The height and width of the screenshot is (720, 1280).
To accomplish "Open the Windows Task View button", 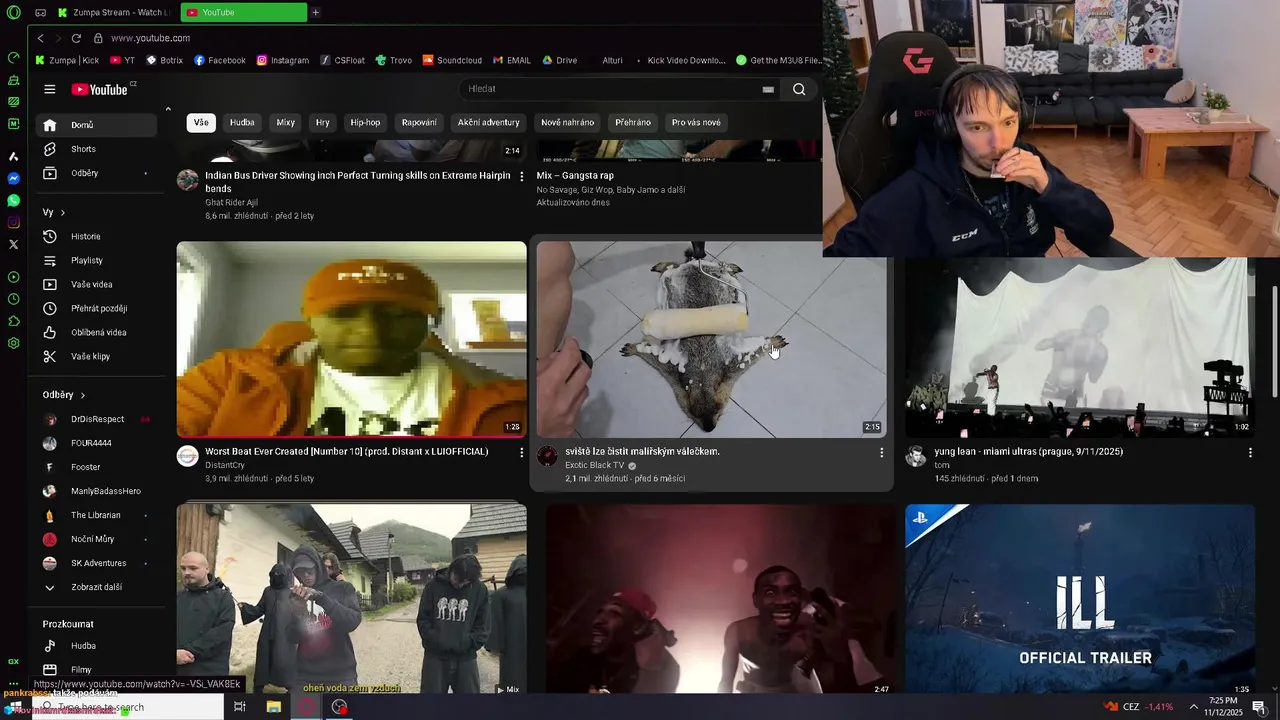I will tap(240, 707).
